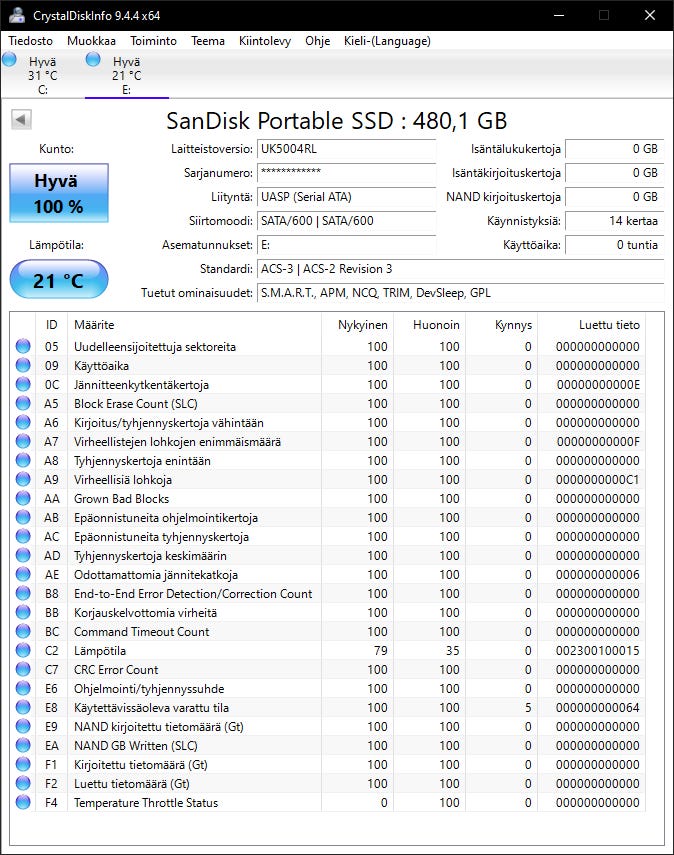Open the Kiintolevy menu
The width and height of the screenshot is (674, 855).
[265, 41]
